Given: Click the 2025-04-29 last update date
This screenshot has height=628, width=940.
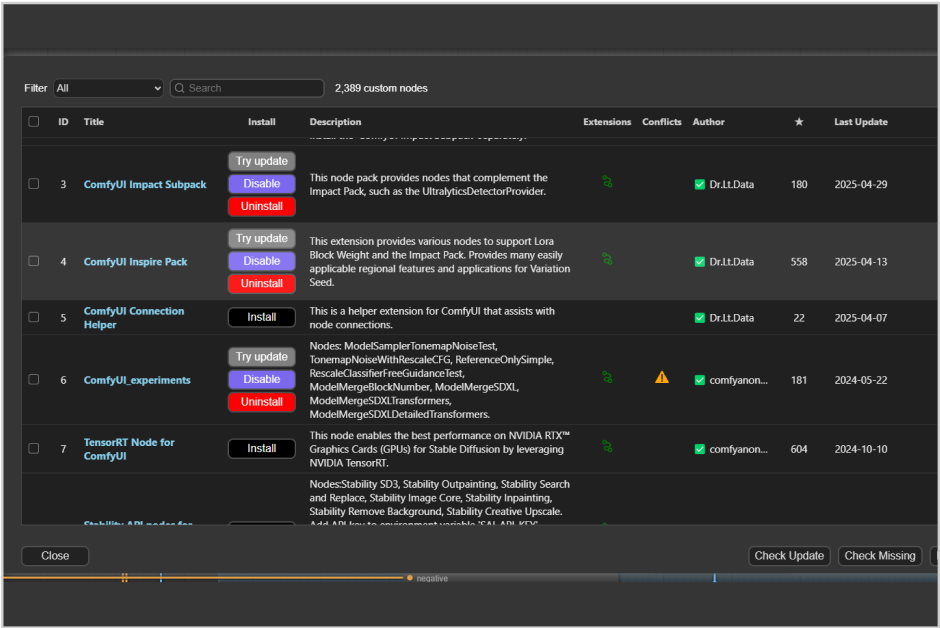Looking at the screenshot, I should coord(861,185).
